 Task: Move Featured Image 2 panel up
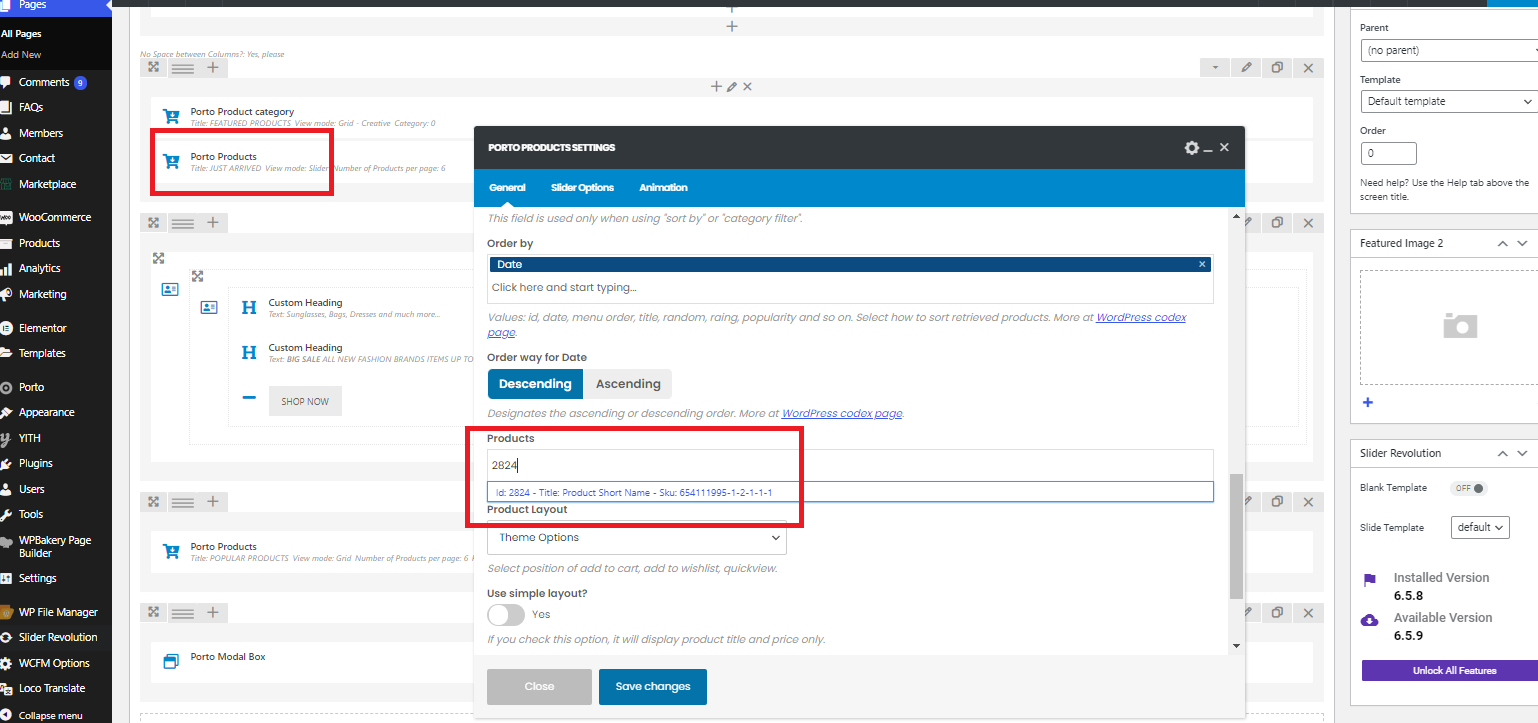click(x=1502, y=243)
